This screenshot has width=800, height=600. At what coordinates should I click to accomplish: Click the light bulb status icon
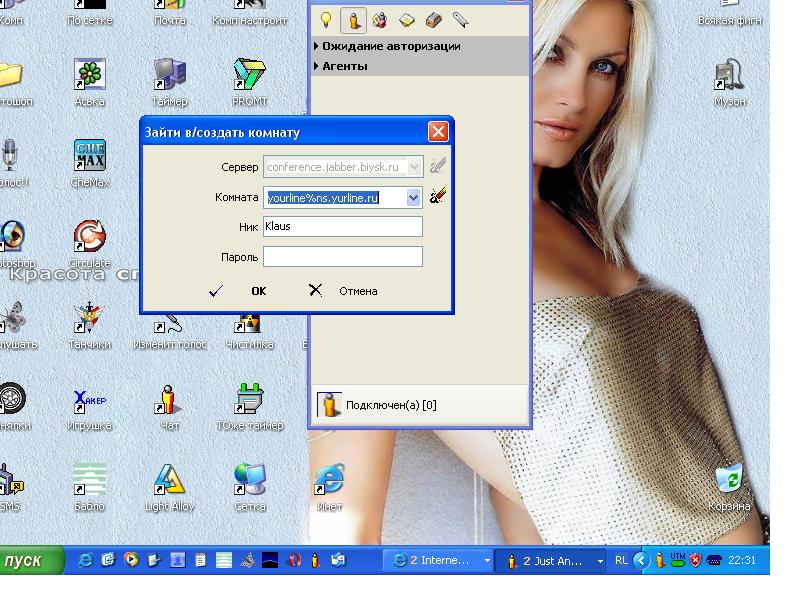pyautogui.click(x=325, y=19)
